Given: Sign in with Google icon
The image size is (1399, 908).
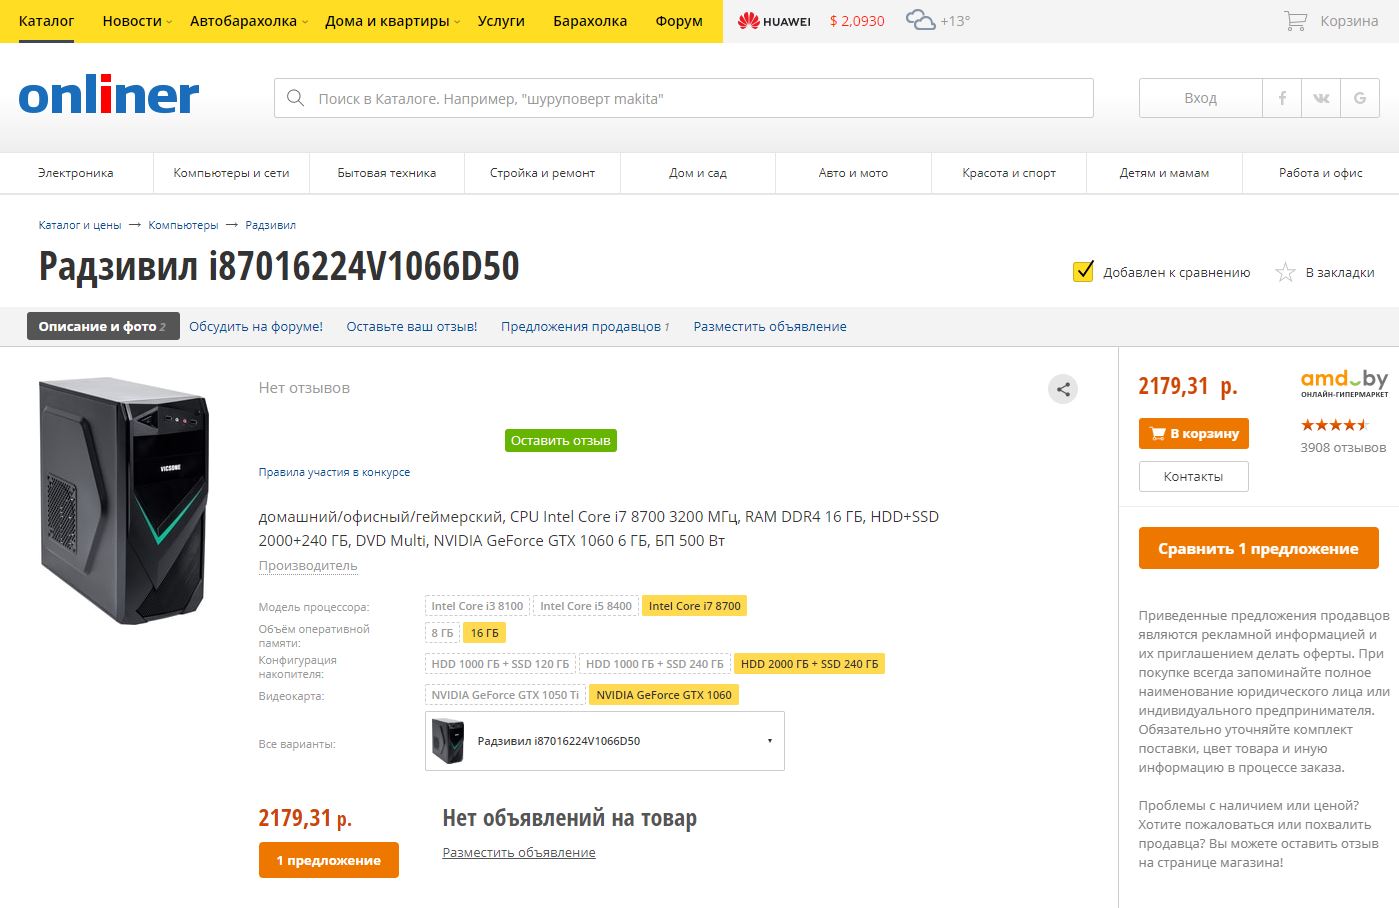Looking at the screenshot, I should click(1360, 98).
